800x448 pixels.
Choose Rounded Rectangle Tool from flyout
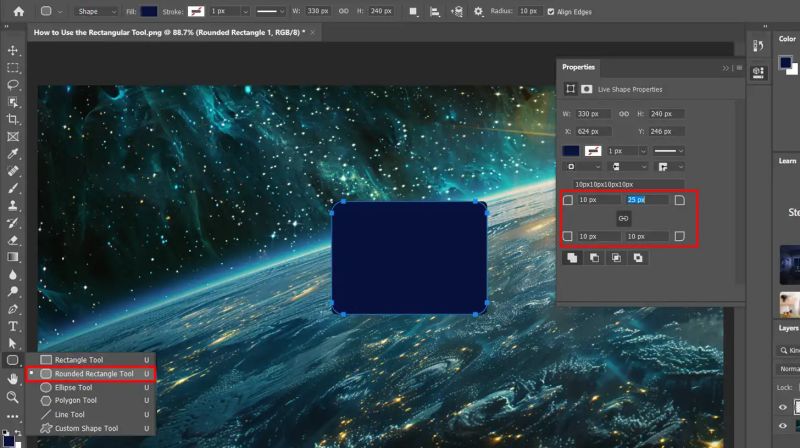[91, 374]
